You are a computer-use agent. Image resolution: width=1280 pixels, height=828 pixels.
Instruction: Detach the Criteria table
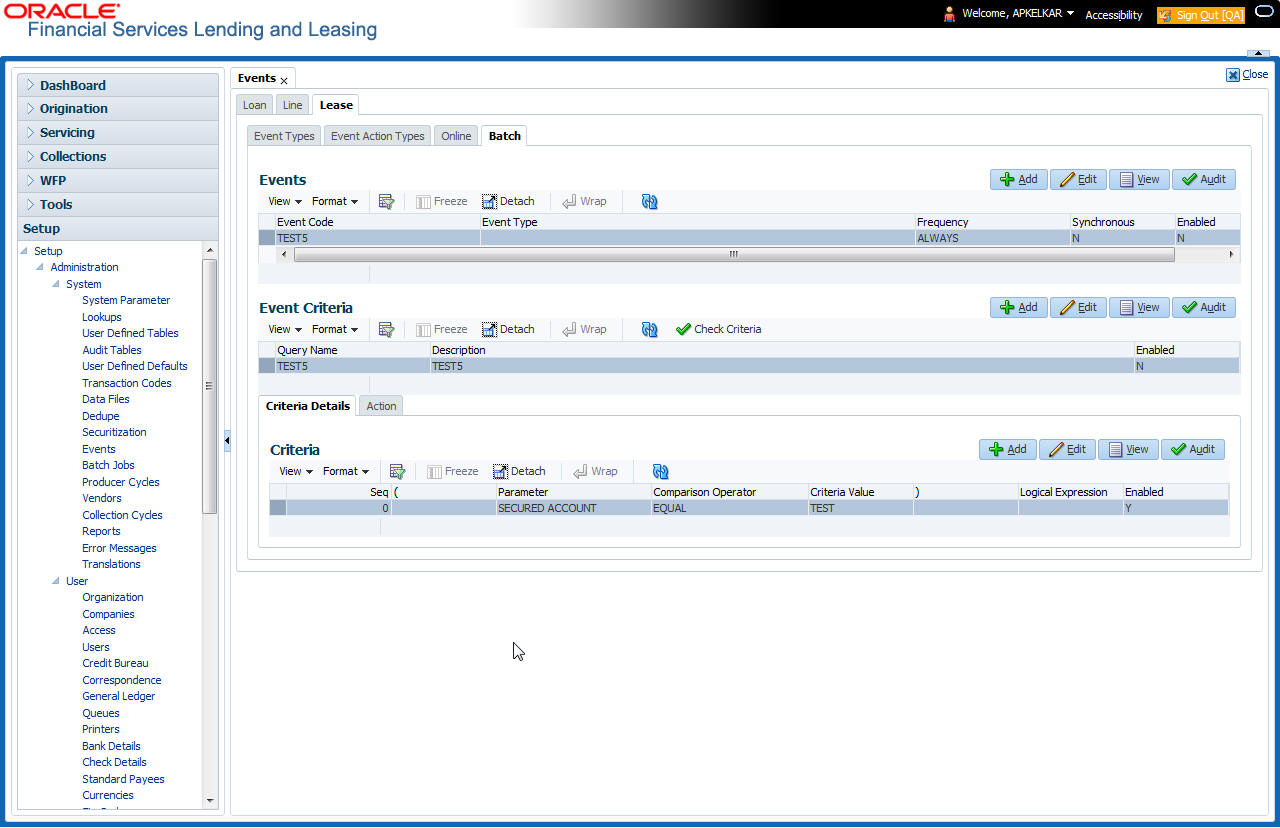point(519,471)
